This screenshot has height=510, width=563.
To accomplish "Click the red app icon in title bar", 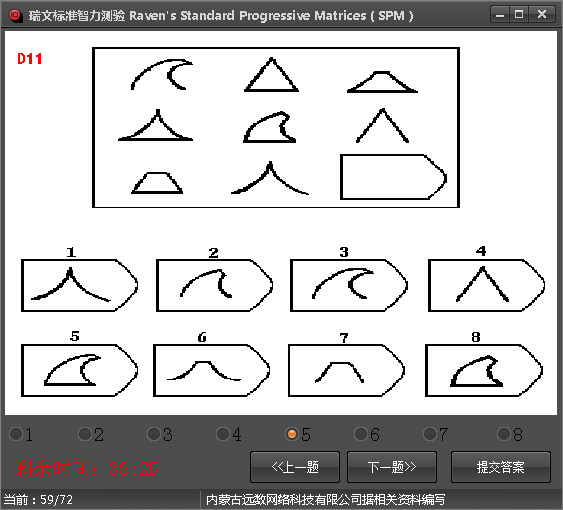I will click(15, 15).
